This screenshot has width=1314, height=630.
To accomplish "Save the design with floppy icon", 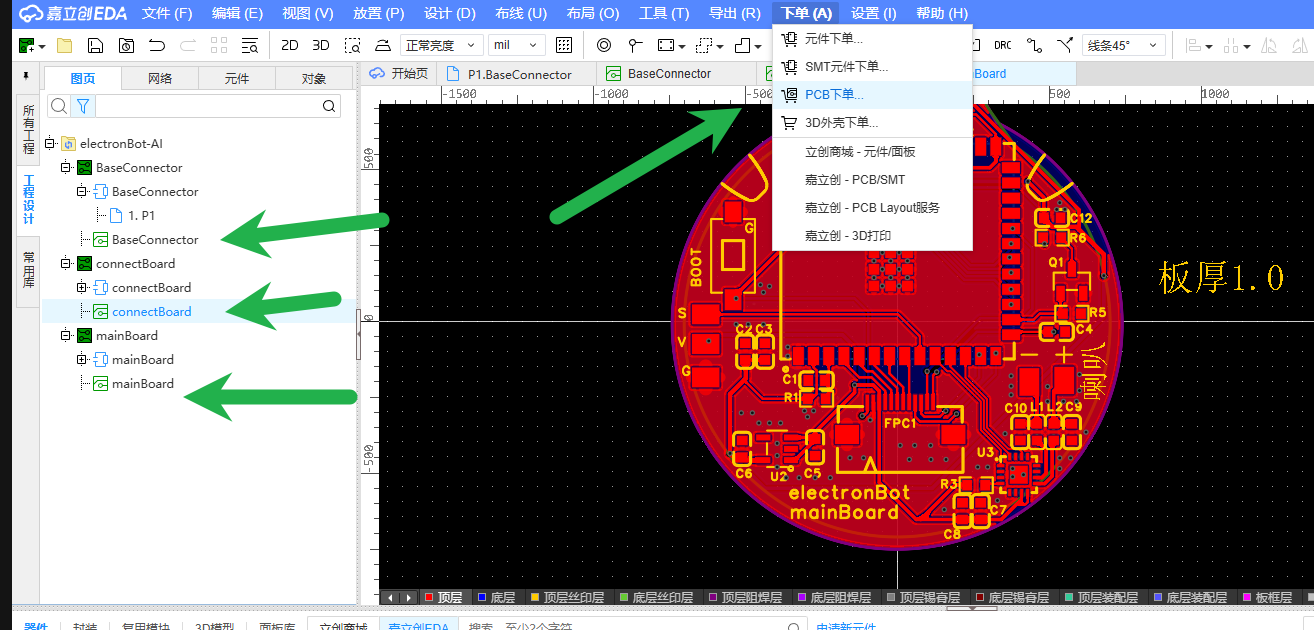I will [x=95, y=45].
